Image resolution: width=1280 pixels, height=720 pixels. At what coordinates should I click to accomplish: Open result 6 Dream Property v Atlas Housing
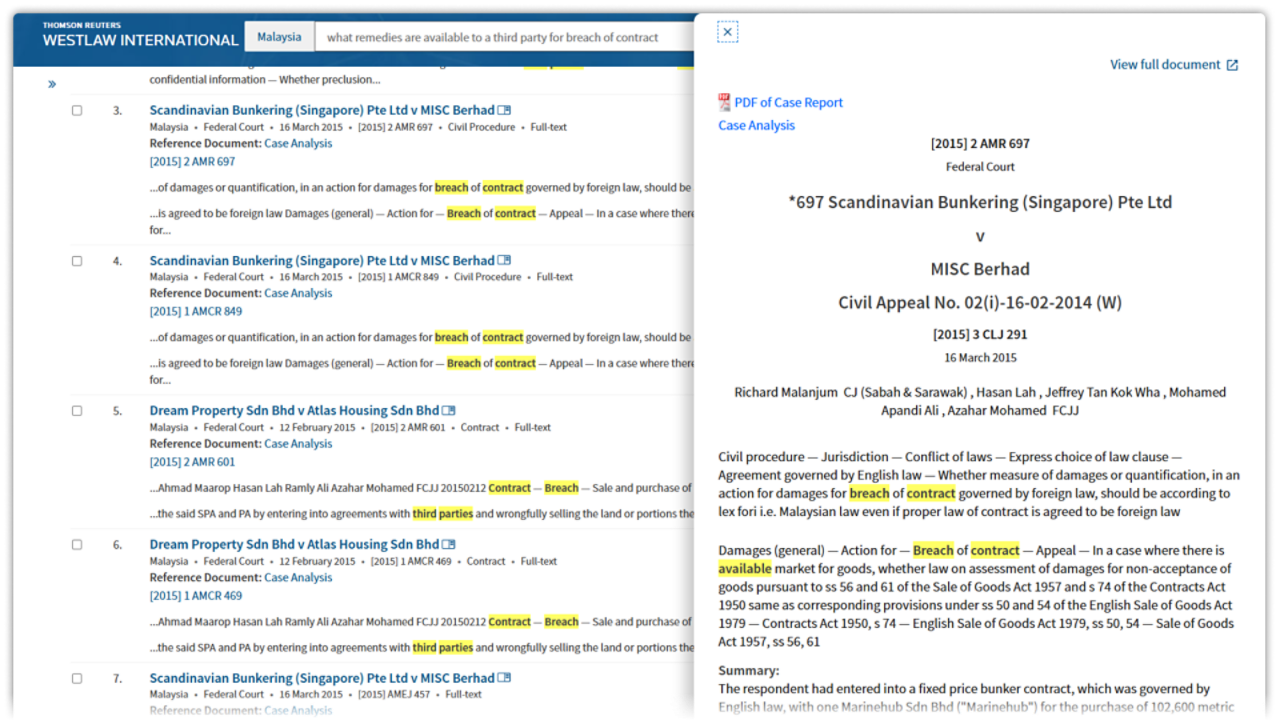(295, 544)
